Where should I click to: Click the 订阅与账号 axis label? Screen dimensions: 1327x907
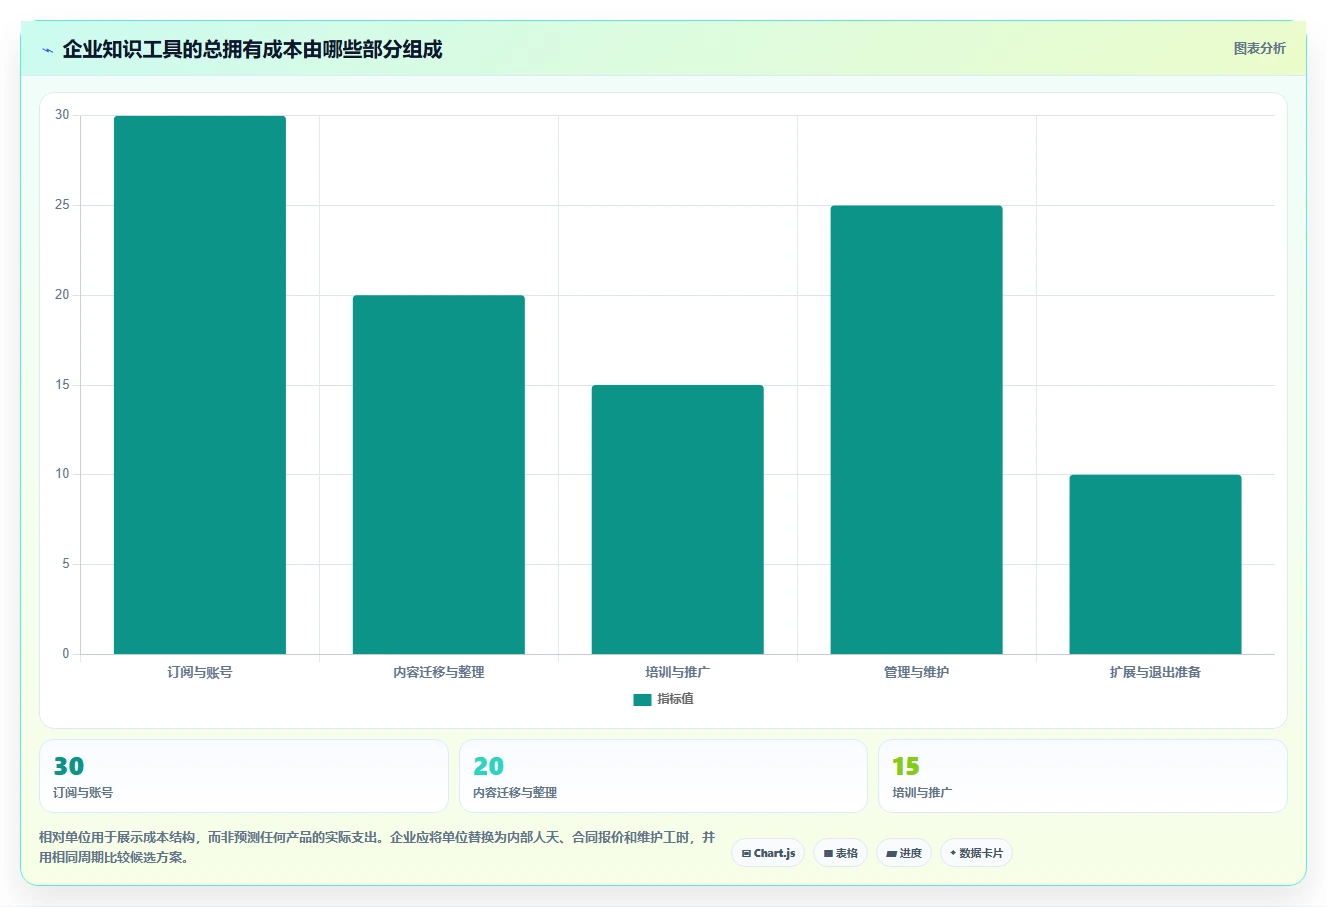click(200, 672)
